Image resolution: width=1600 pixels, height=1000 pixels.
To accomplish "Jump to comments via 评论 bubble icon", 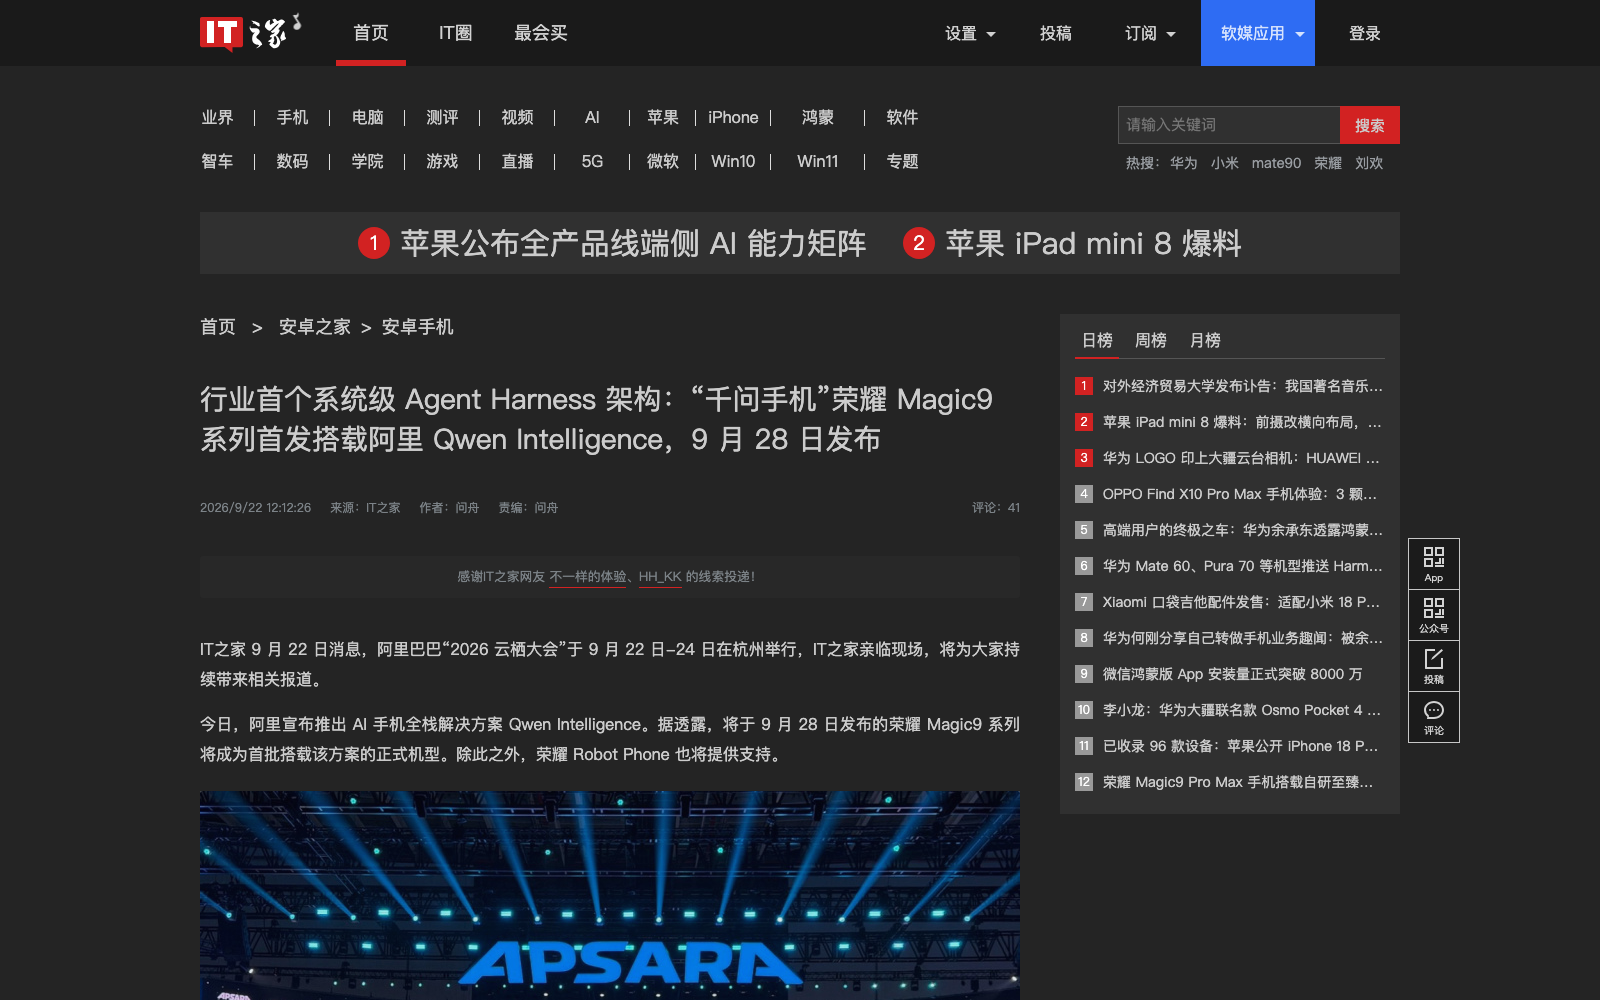I will tap(1434, 717).
